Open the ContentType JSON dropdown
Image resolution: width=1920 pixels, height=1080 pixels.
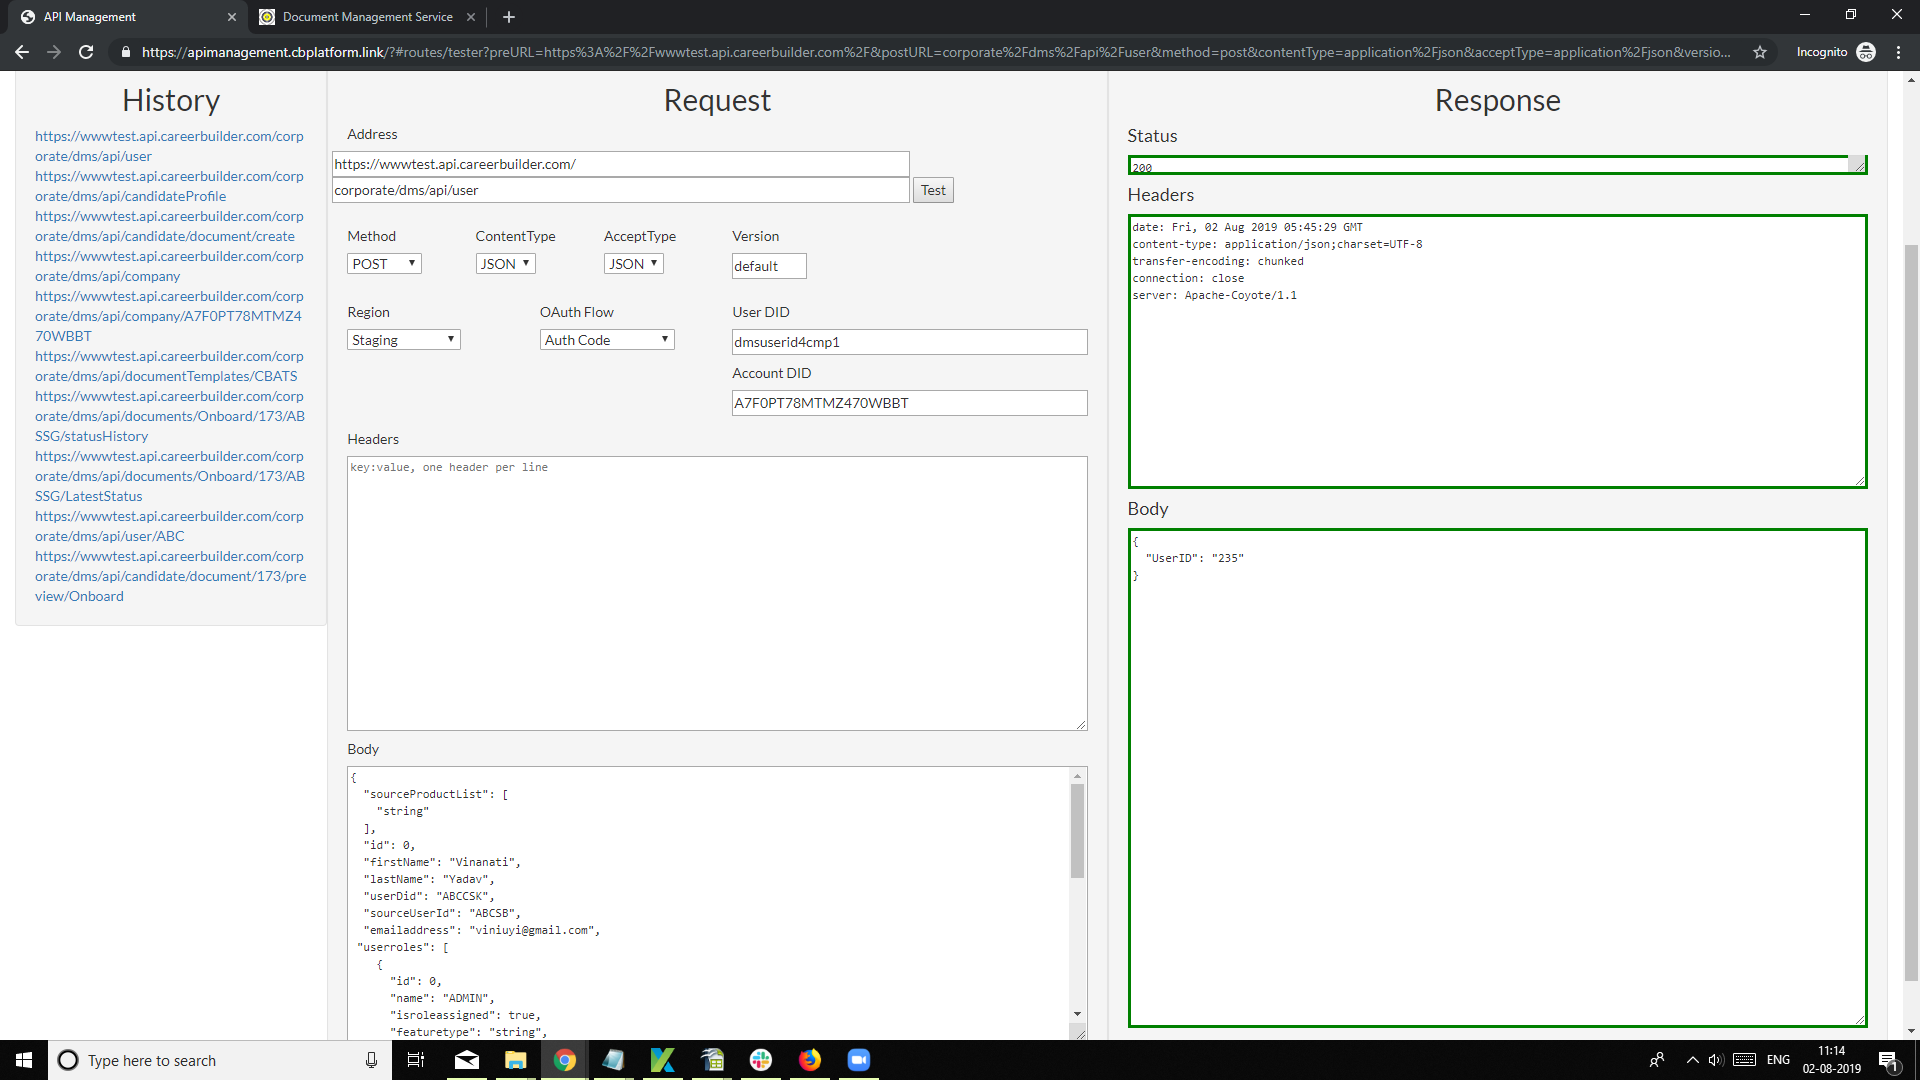click(505, 264)
